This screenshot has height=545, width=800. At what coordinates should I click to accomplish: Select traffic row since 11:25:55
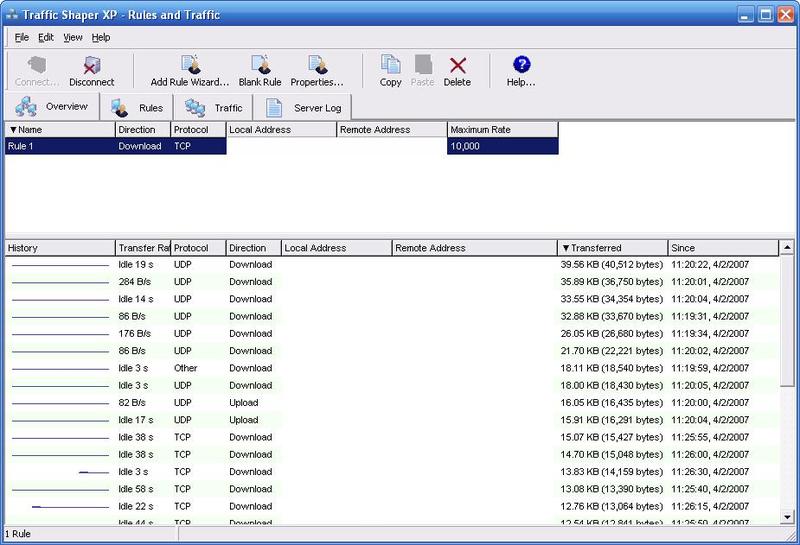(x=392, y=437)
